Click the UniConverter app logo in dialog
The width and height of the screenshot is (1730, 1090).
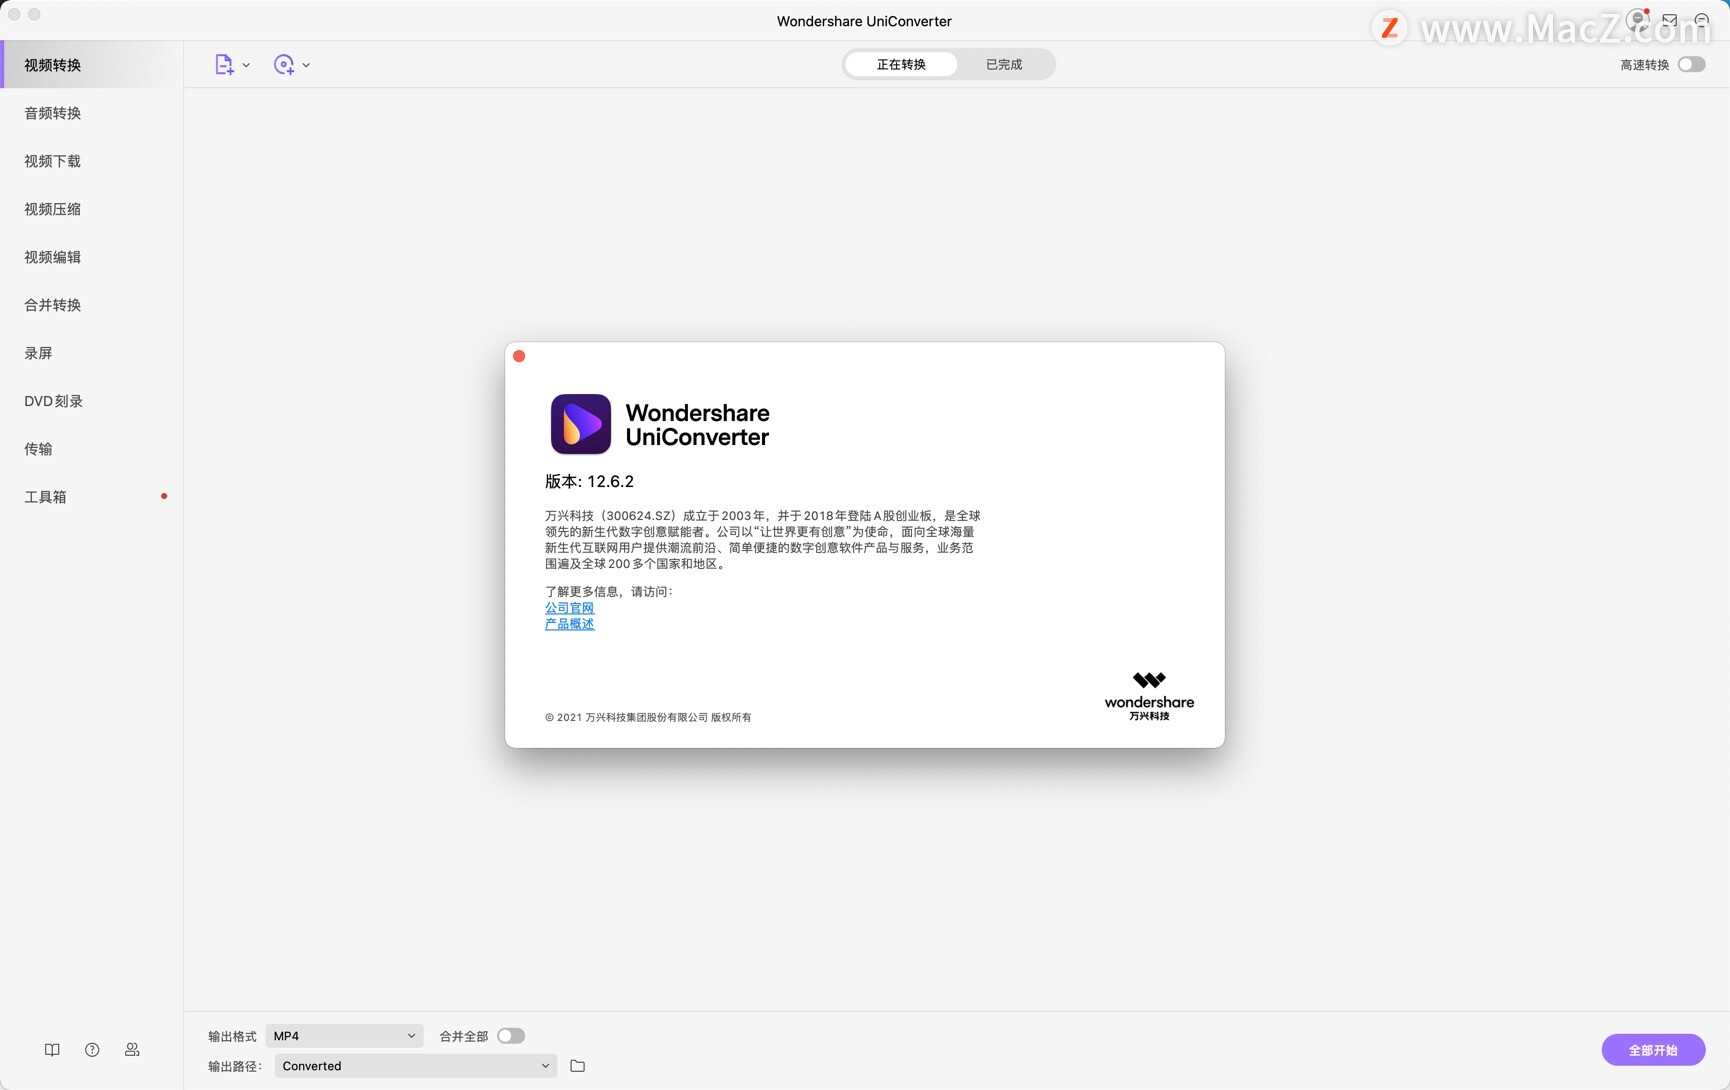coord(581,424)
